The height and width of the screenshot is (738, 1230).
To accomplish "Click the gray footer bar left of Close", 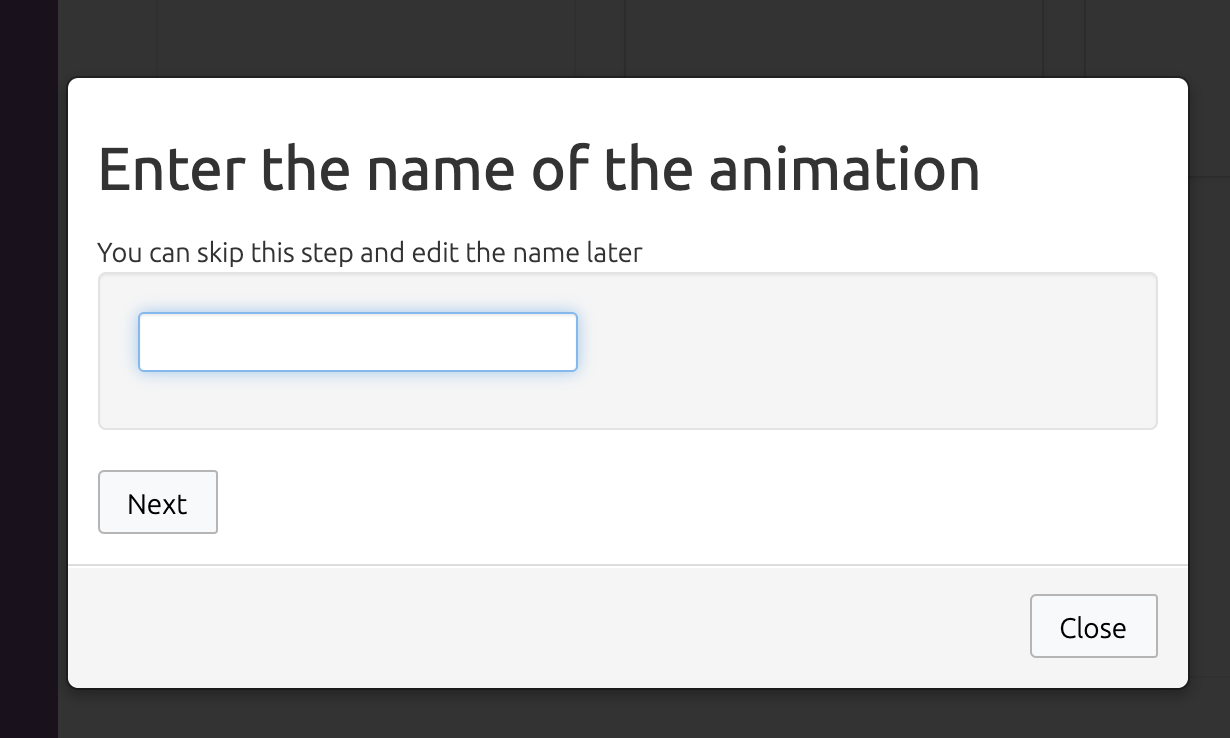I will pos(548,626).
